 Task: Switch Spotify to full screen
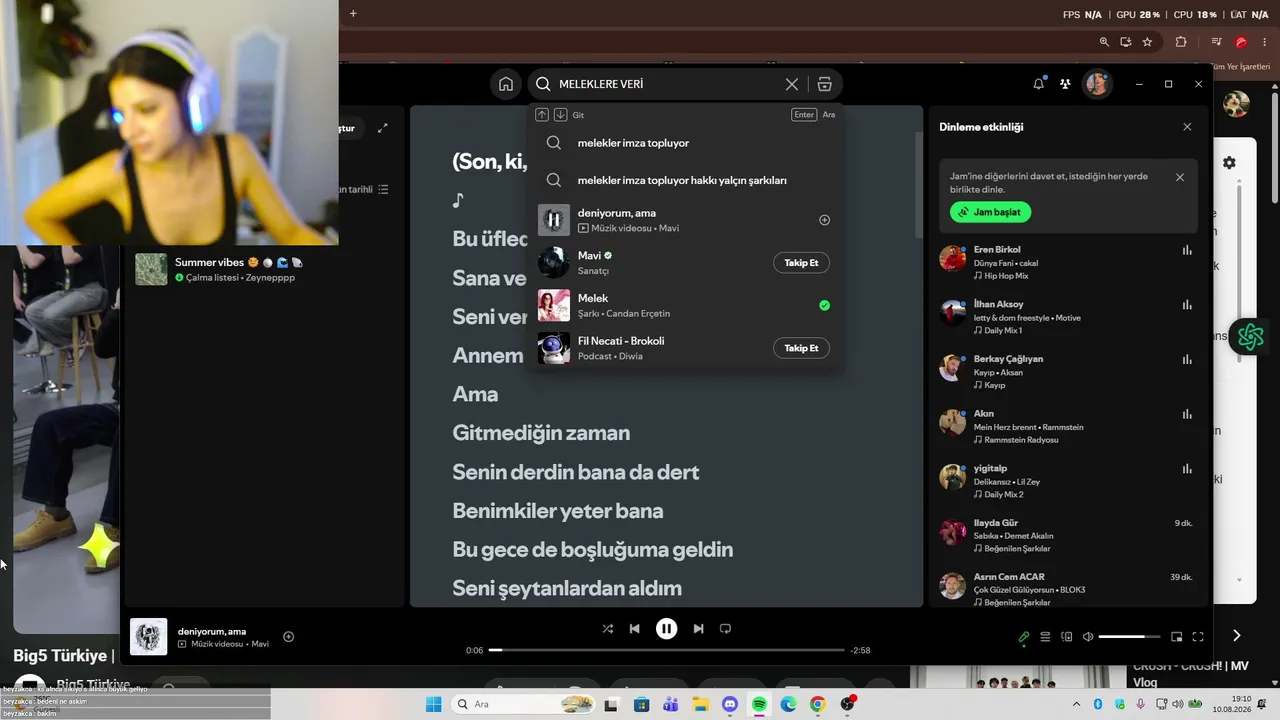(1198, 637)
